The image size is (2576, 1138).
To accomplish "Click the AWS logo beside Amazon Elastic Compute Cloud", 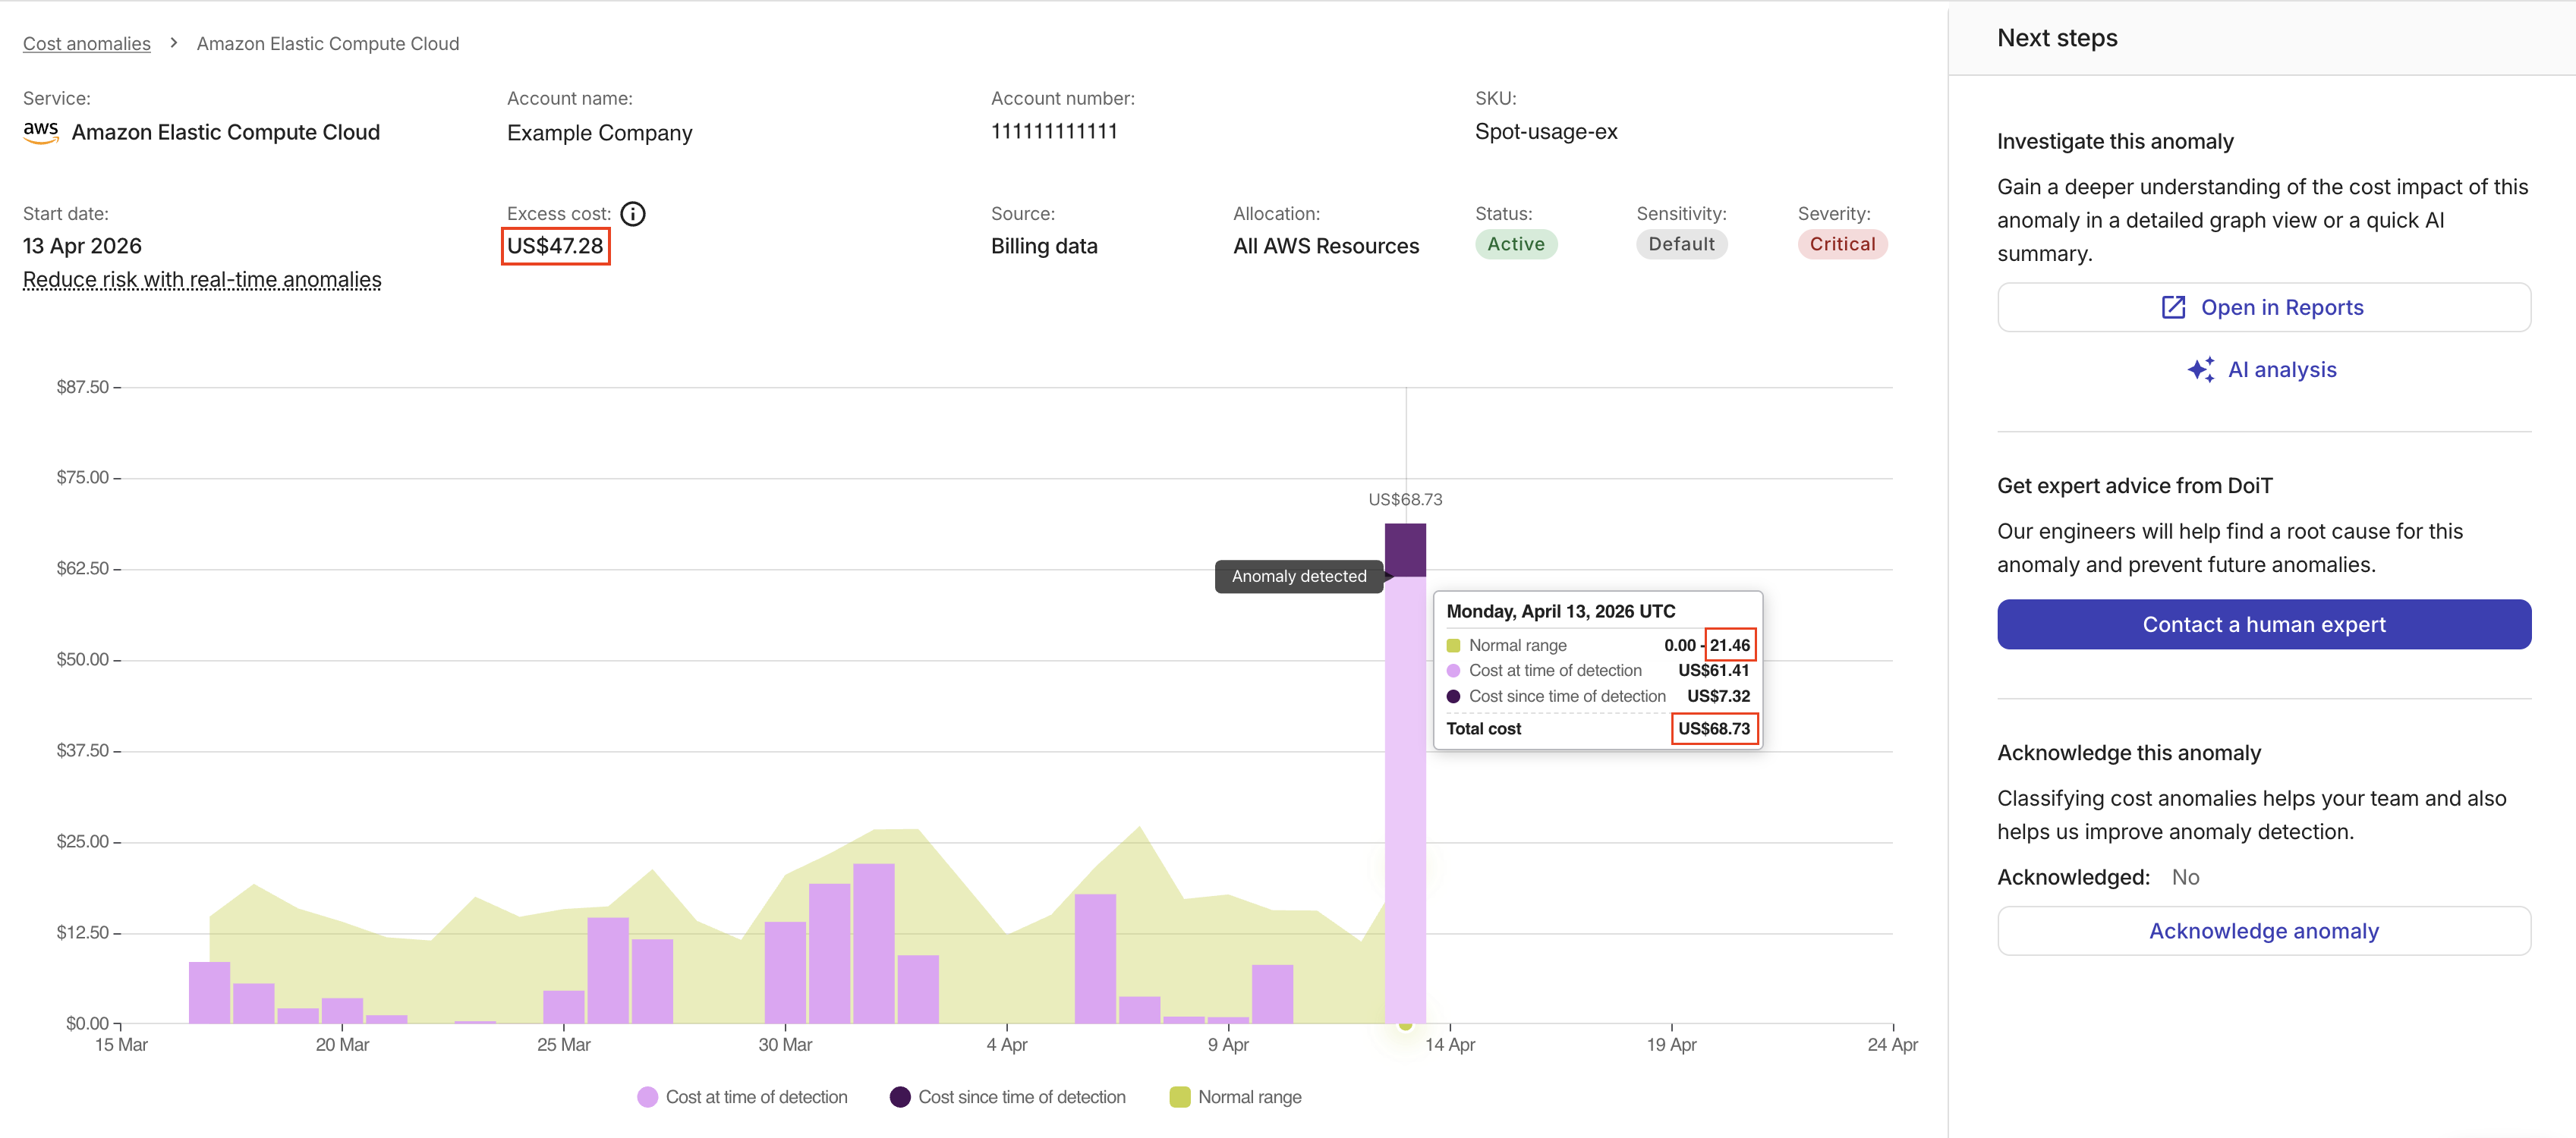I will tap(40, 131).
